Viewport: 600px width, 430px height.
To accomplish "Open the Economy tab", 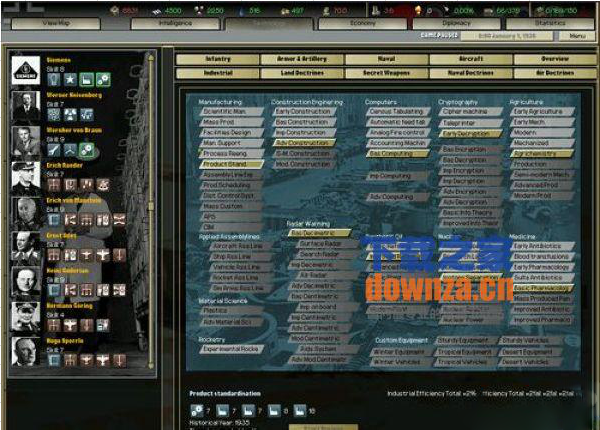I will (363, 23).
